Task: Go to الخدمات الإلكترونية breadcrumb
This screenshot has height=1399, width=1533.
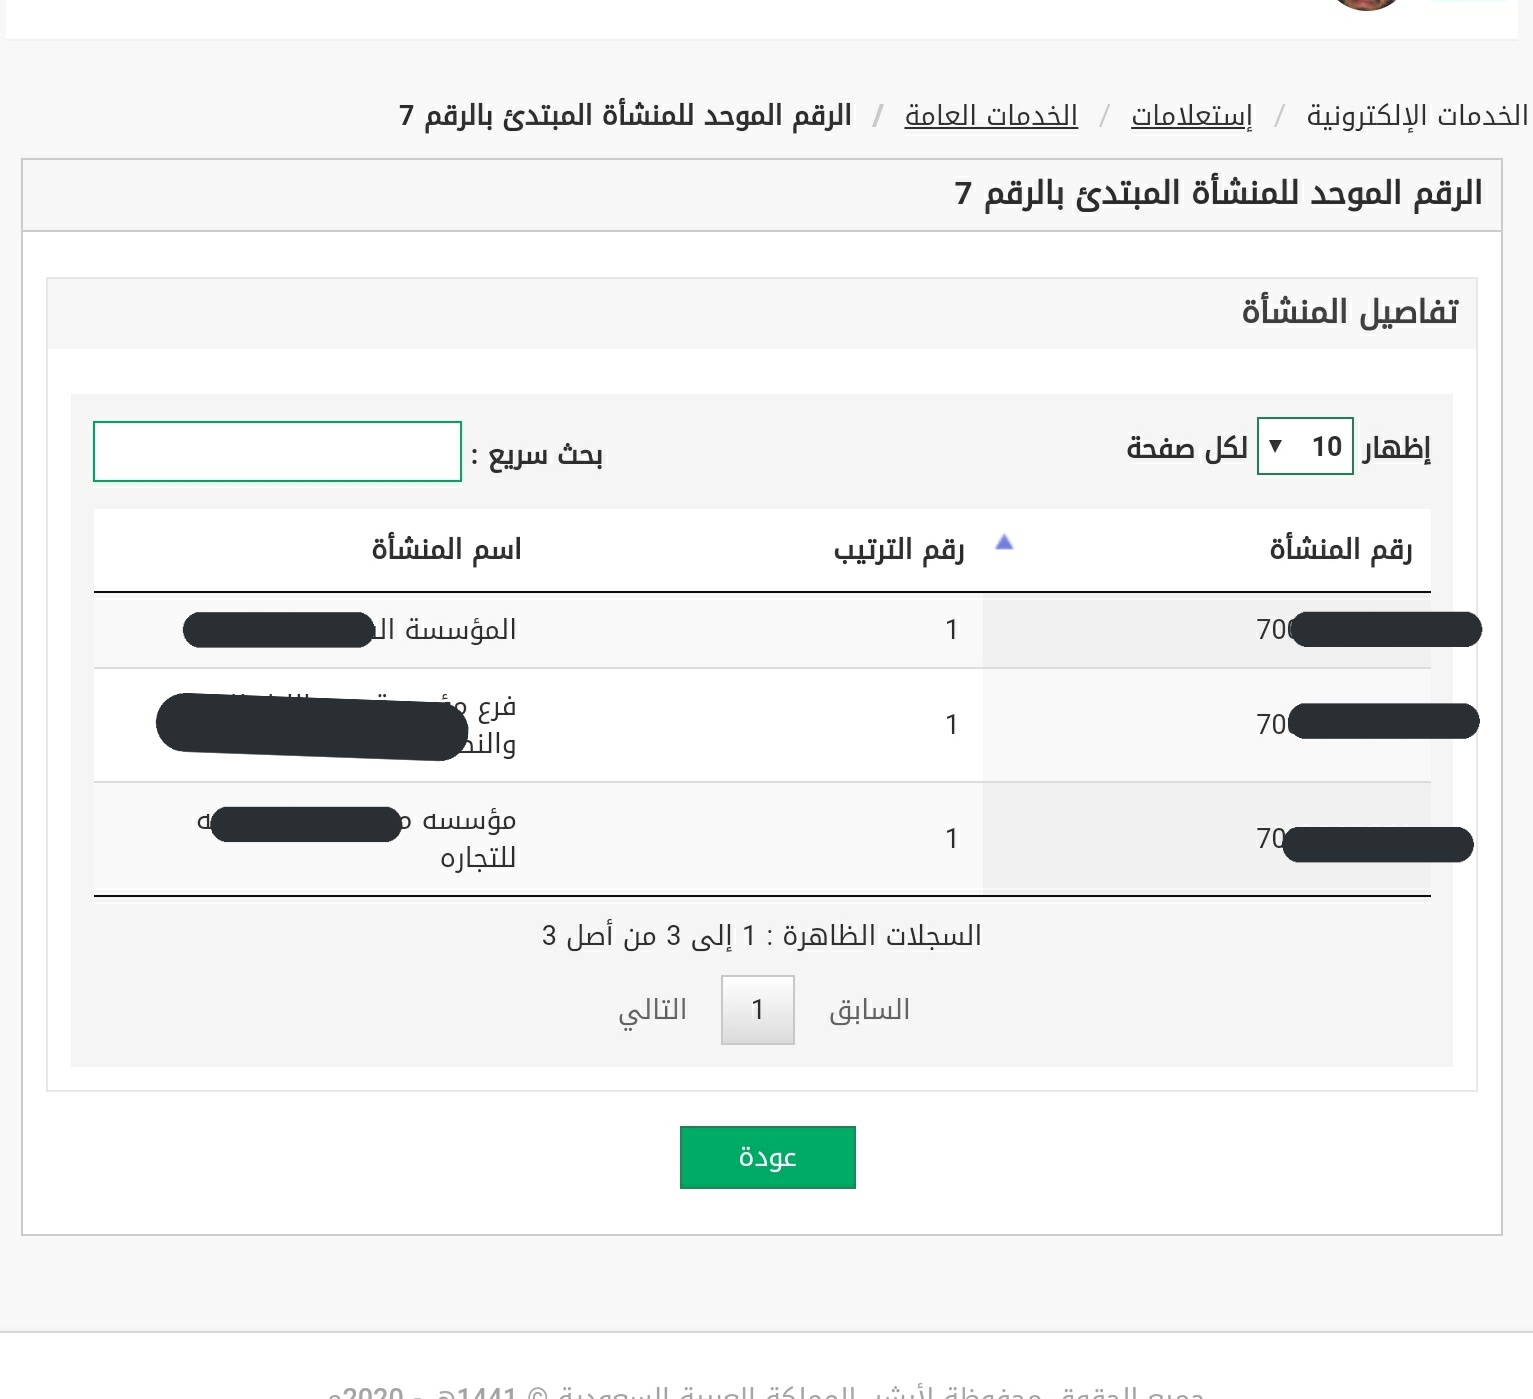Action: (x=1417, y=116)
